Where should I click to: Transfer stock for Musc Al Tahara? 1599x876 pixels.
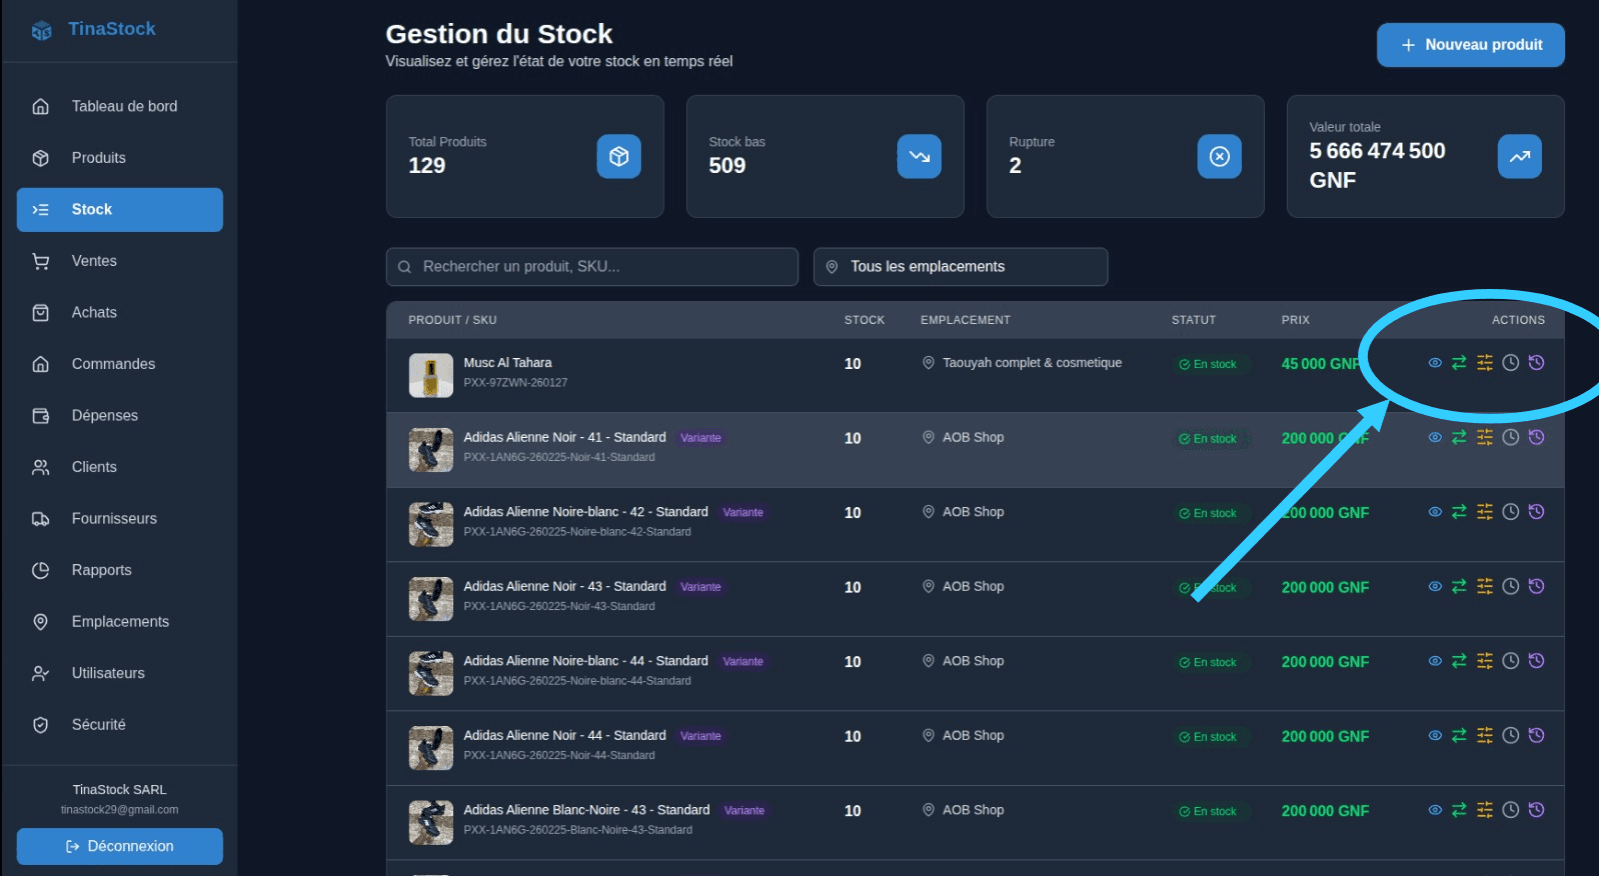[x=1459, y=363]
